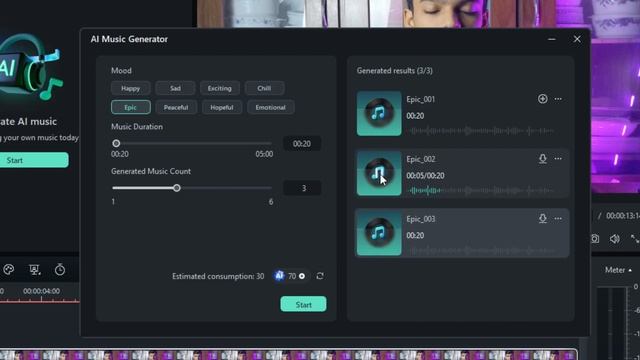This screenshot has height=360, width=640.
Task: Click the Generated results (3/3) heading
Action: (394, 71)
